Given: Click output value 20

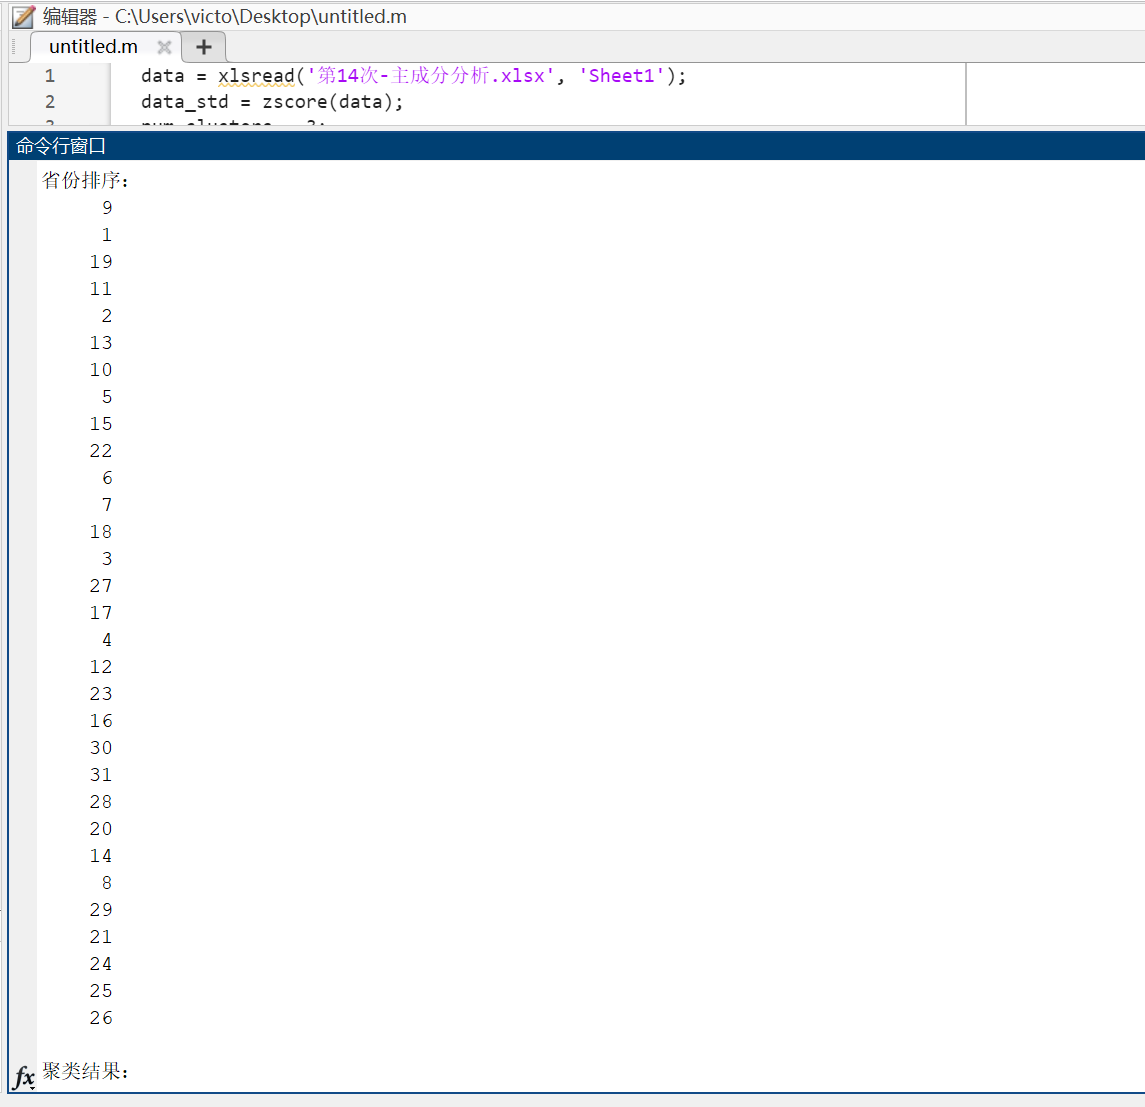Looking at the screenshot, I should tap(101, 830).
